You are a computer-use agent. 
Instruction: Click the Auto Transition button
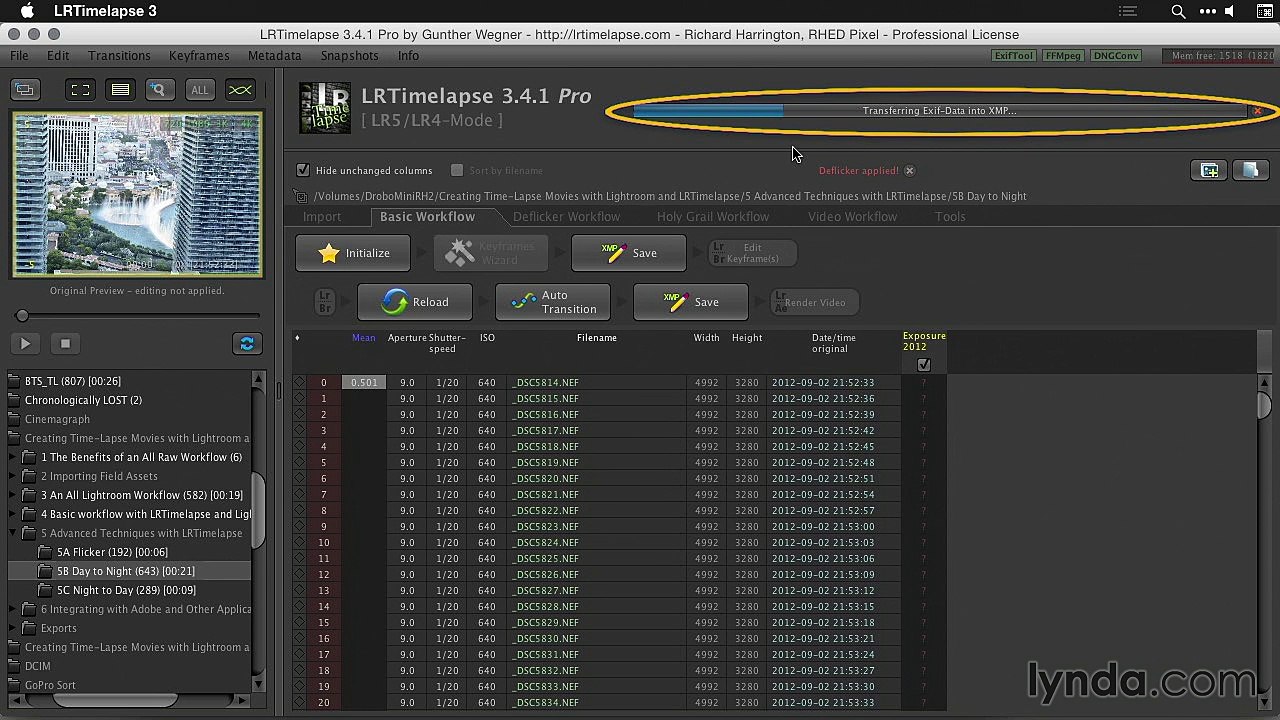[554, 302]
